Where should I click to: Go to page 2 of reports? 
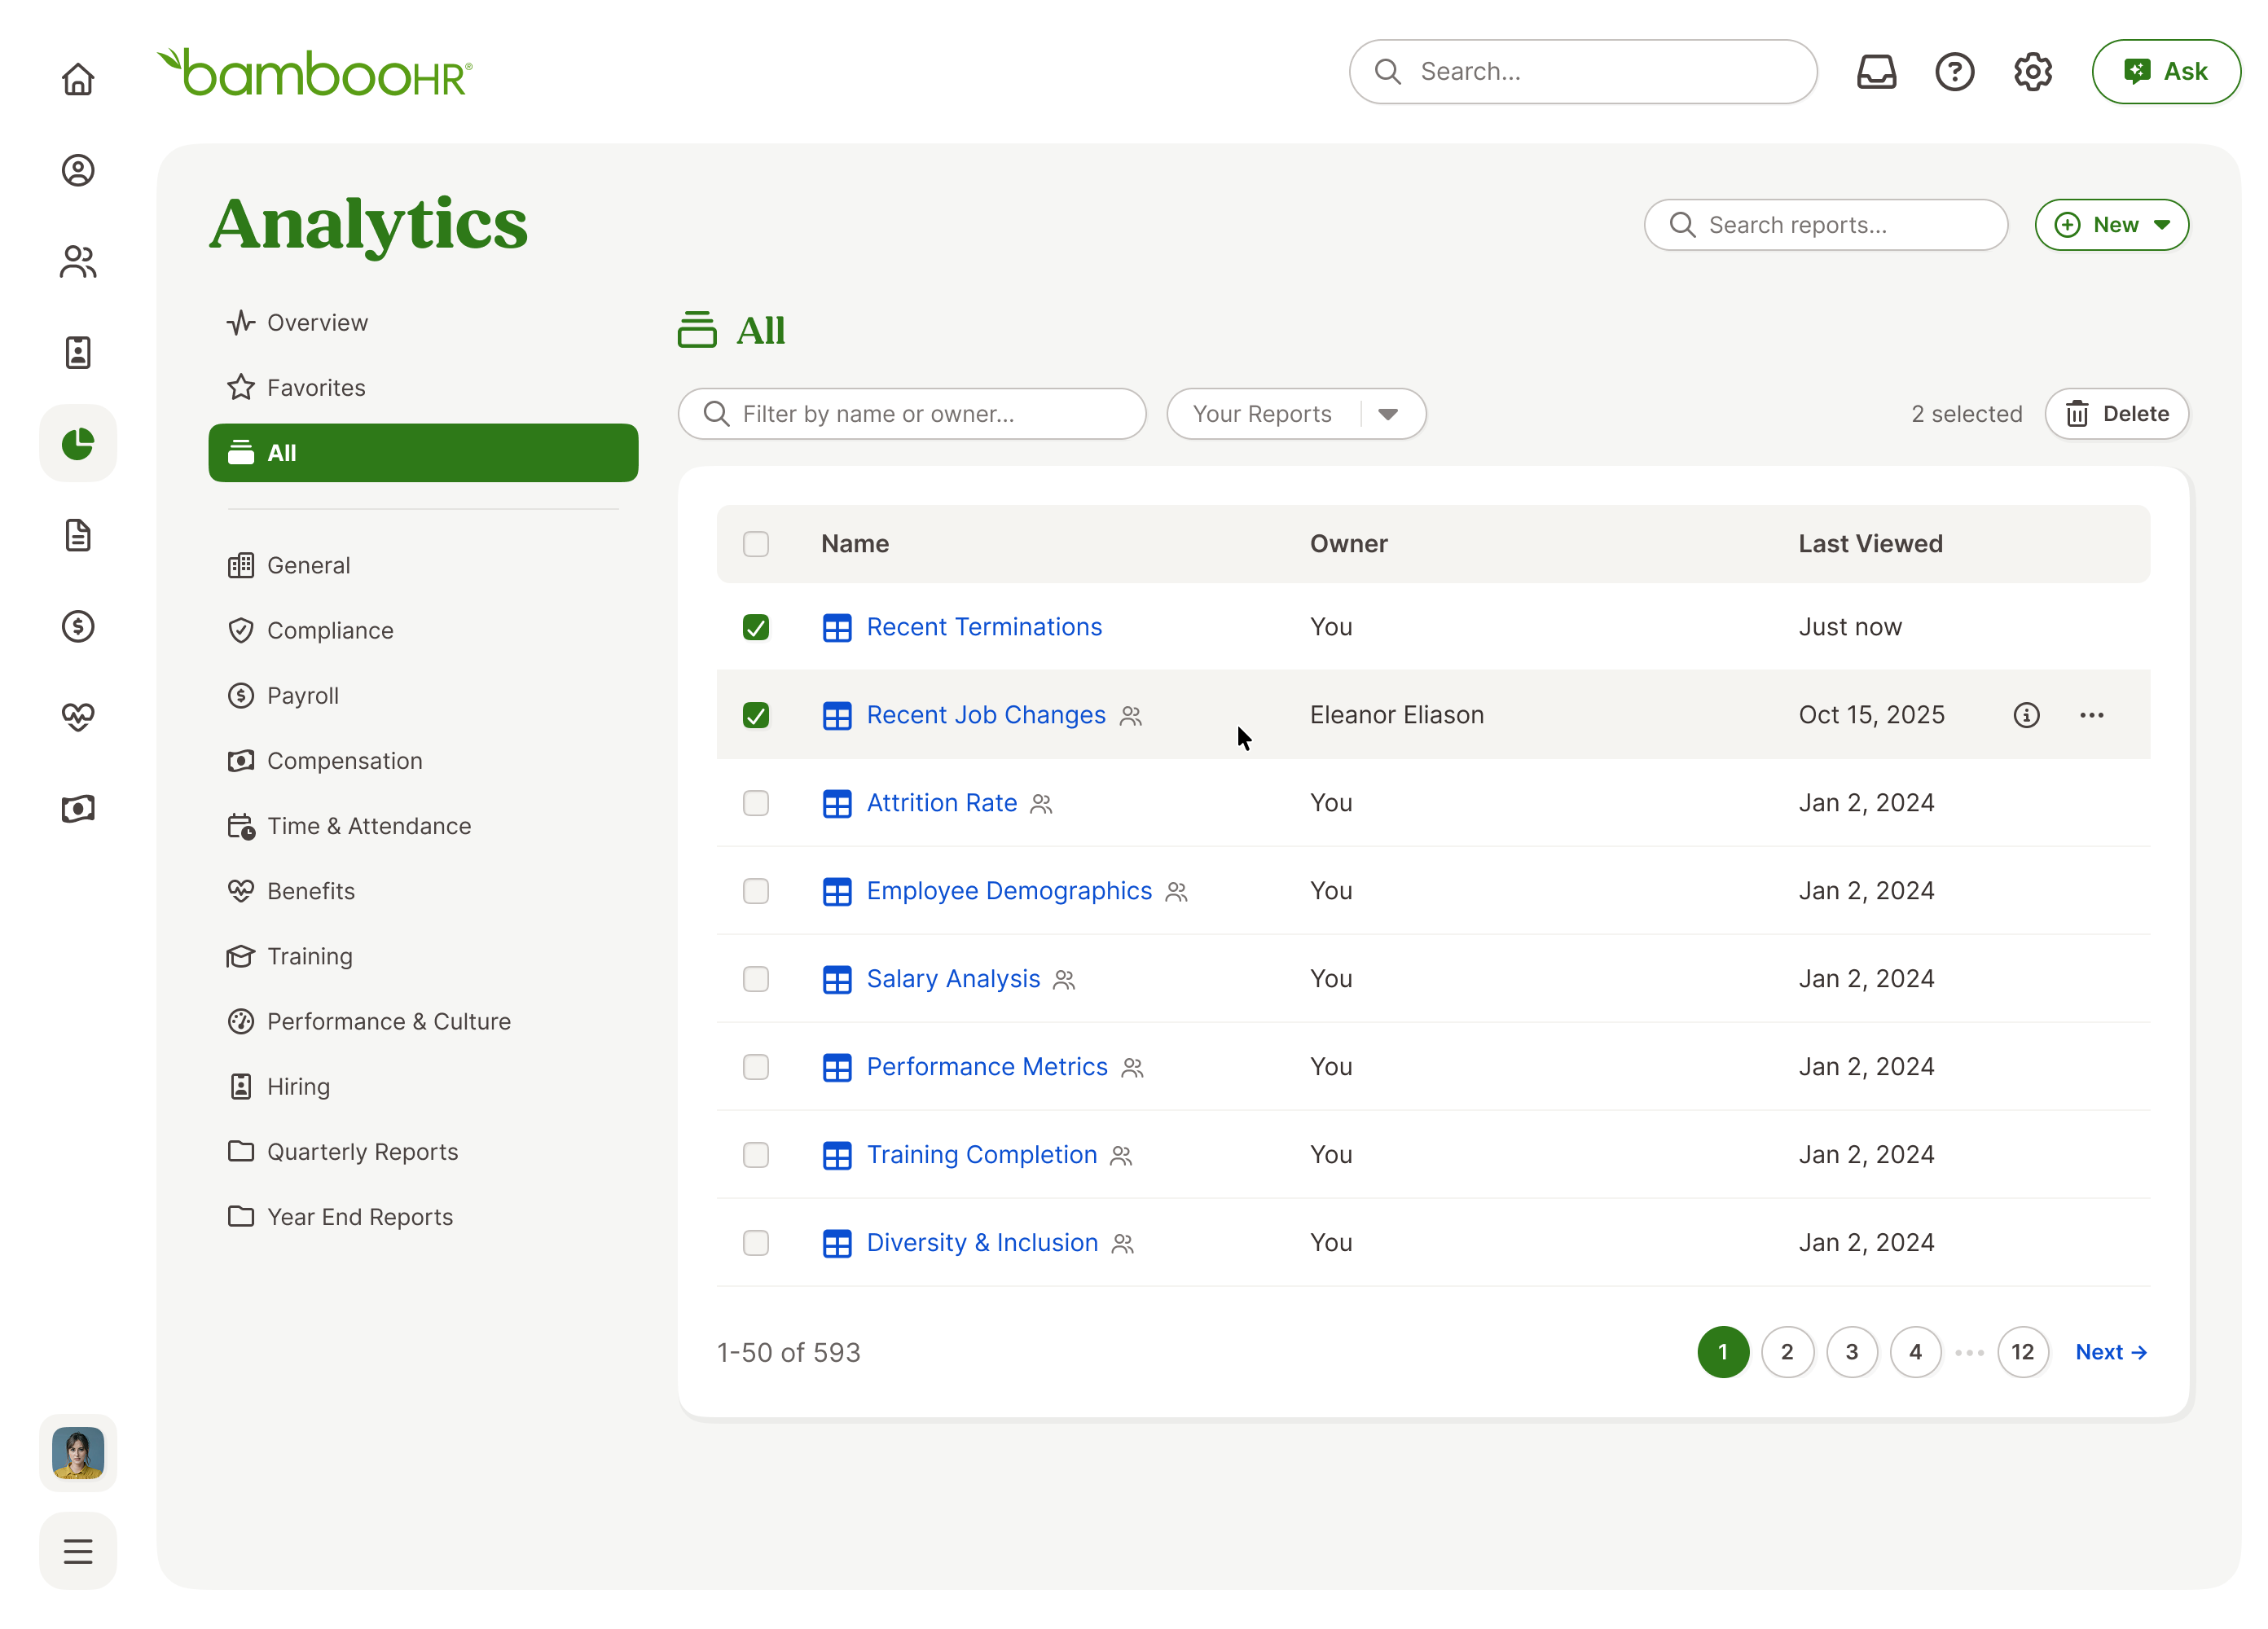click(1787, 1352)
